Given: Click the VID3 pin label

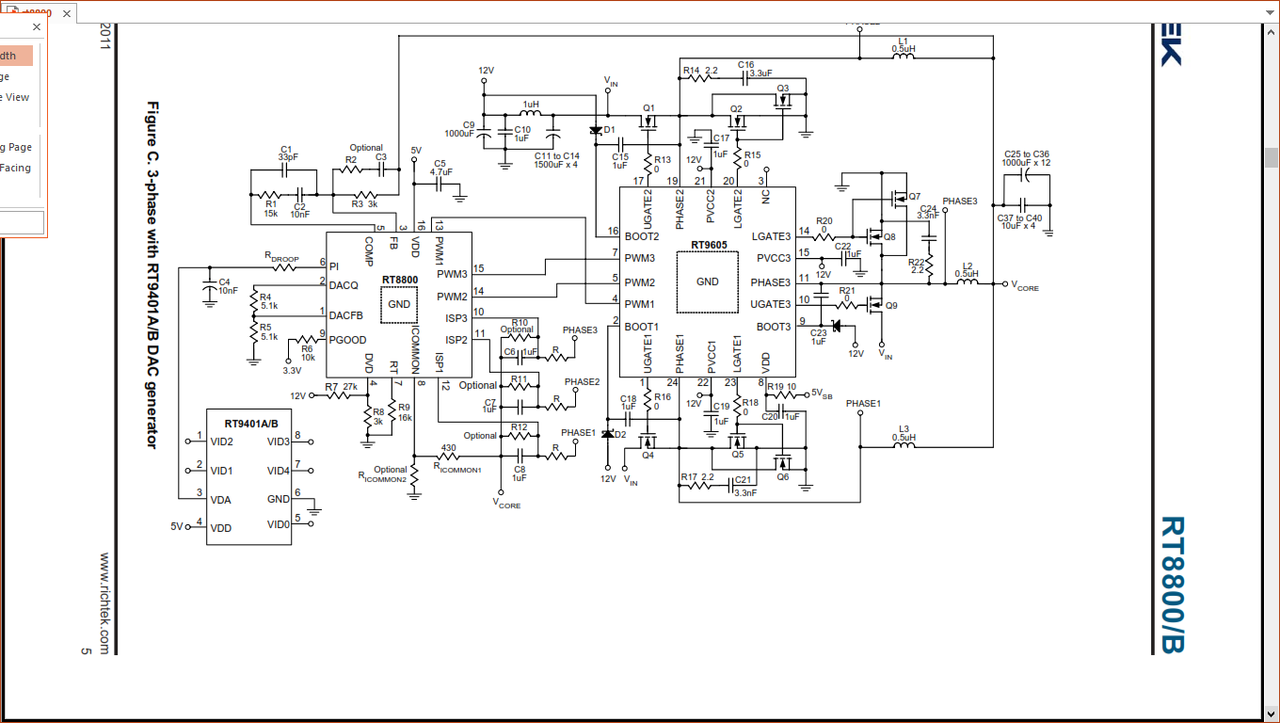Looking at the screenshot, I should tap(278, 441).
